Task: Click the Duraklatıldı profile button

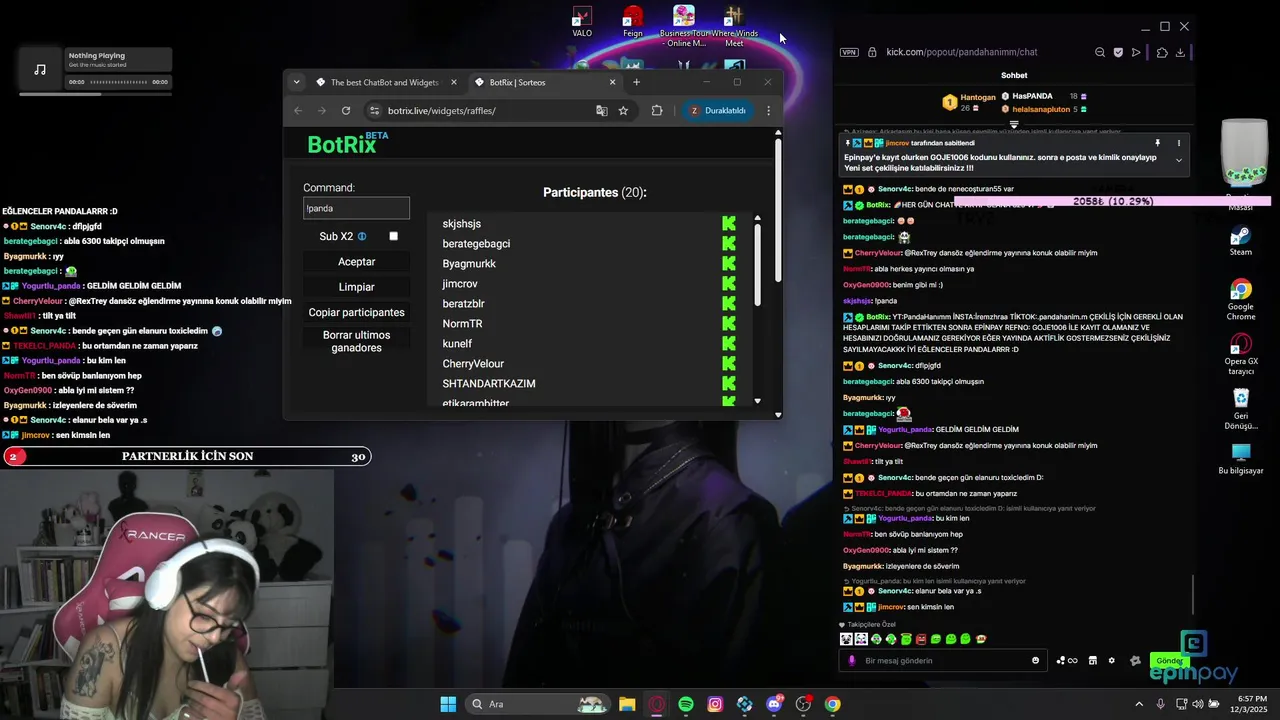Action: pyautogui.click(x=717, y=111)
